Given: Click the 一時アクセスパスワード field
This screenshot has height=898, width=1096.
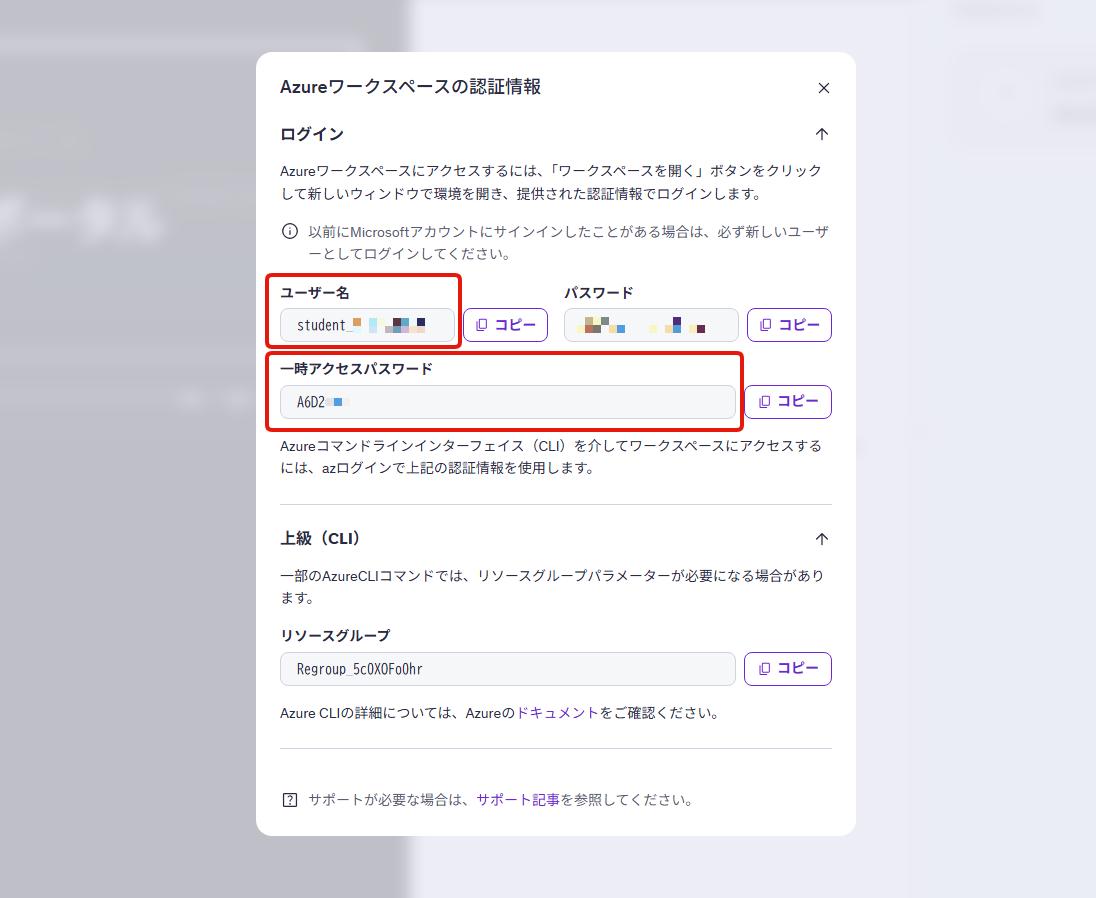Looking at the screenshot, I should click(507, 402).
